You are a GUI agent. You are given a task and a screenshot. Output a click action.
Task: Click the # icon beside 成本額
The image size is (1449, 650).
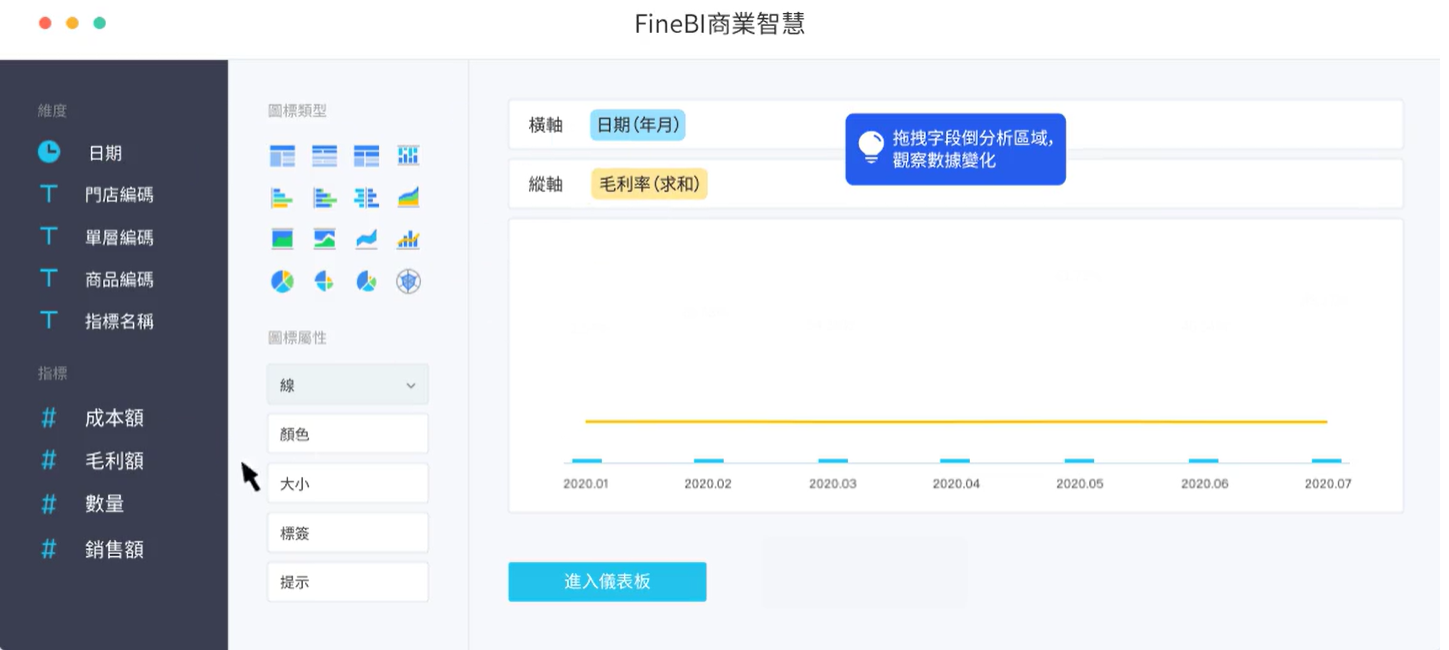click(48, 418)
